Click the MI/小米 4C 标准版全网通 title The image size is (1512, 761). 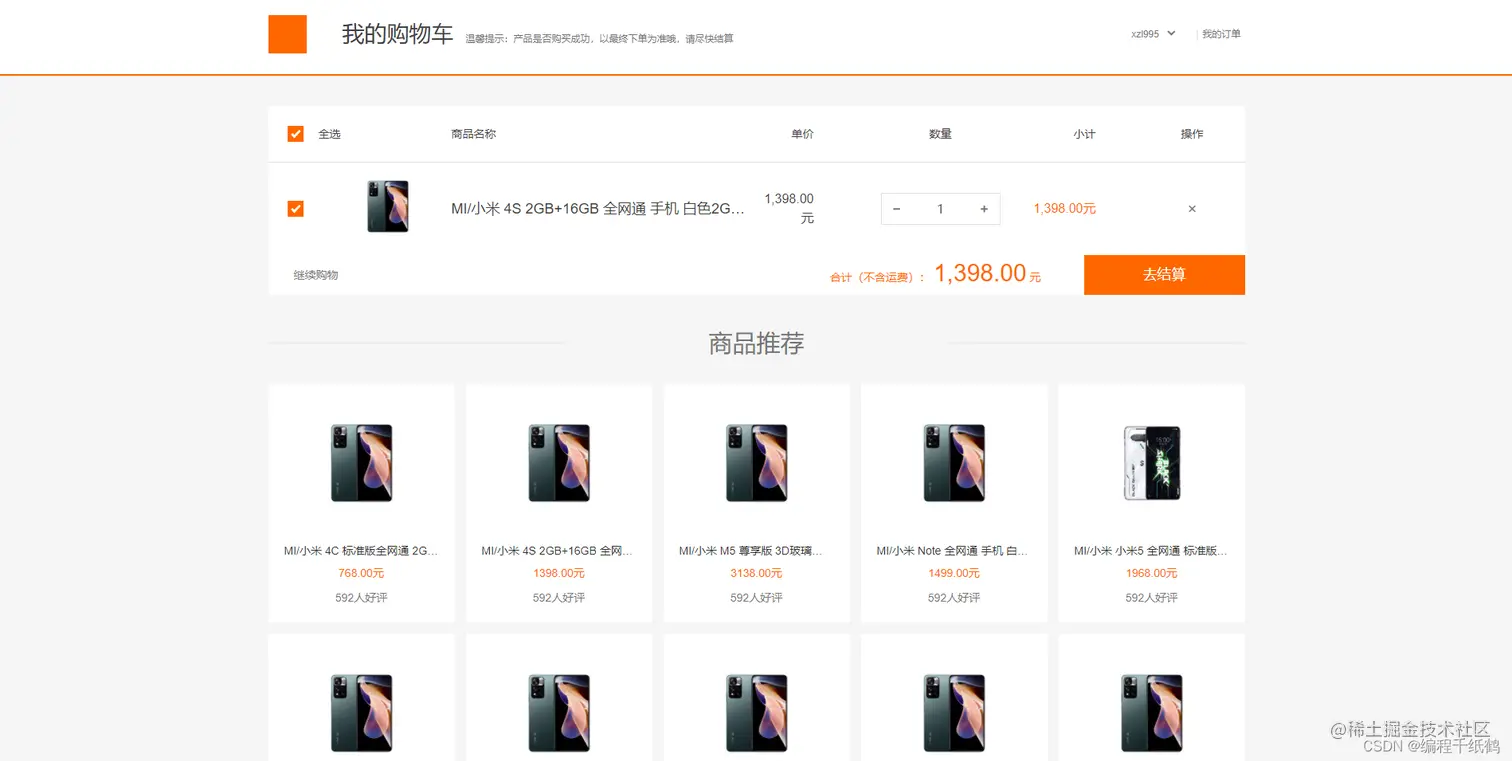click(361, 551)
